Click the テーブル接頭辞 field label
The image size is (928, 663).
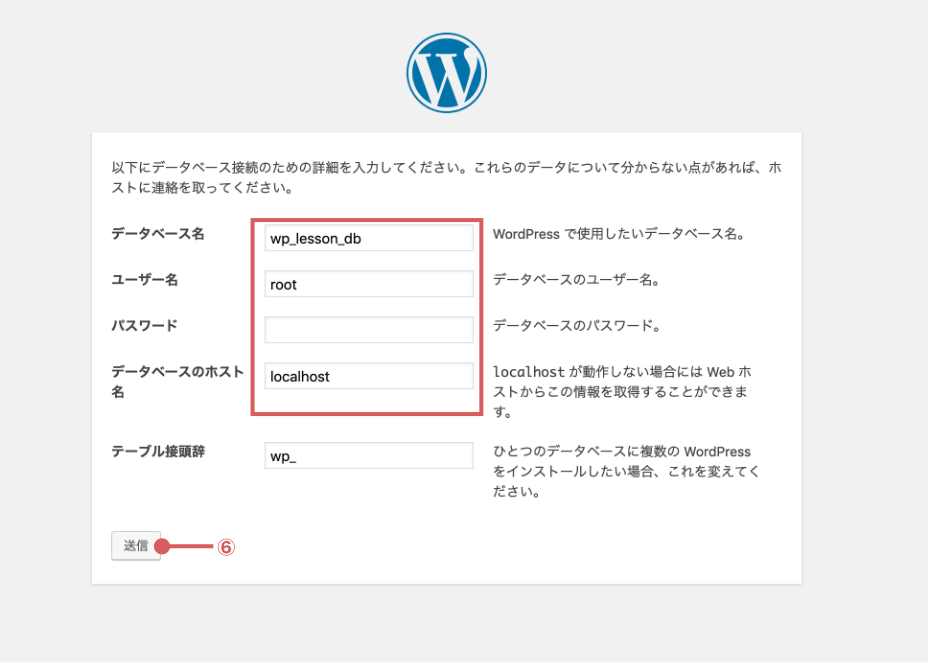pos(158,451)
